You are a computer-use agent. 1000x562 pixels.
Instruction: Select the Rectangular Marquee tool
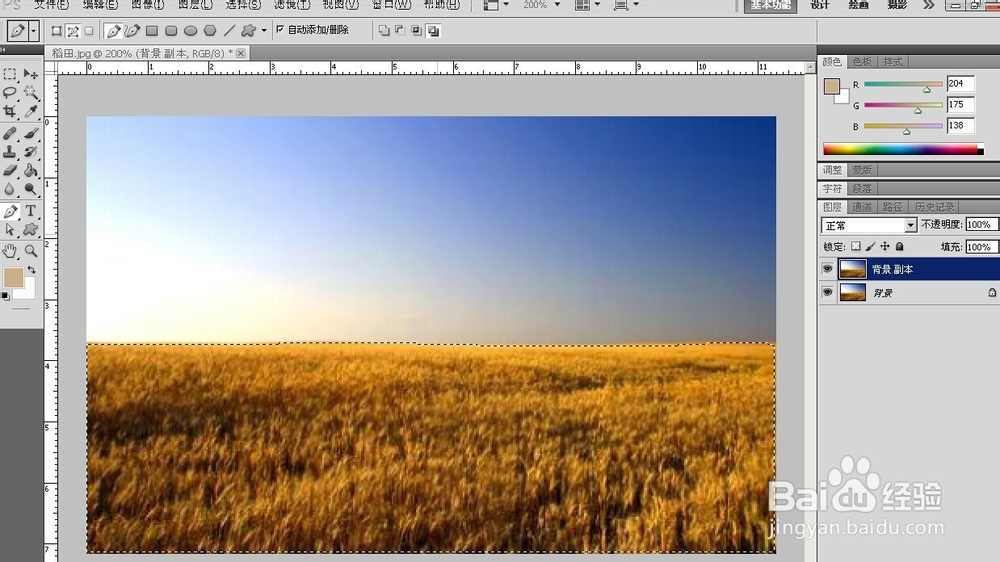[10, 74]
